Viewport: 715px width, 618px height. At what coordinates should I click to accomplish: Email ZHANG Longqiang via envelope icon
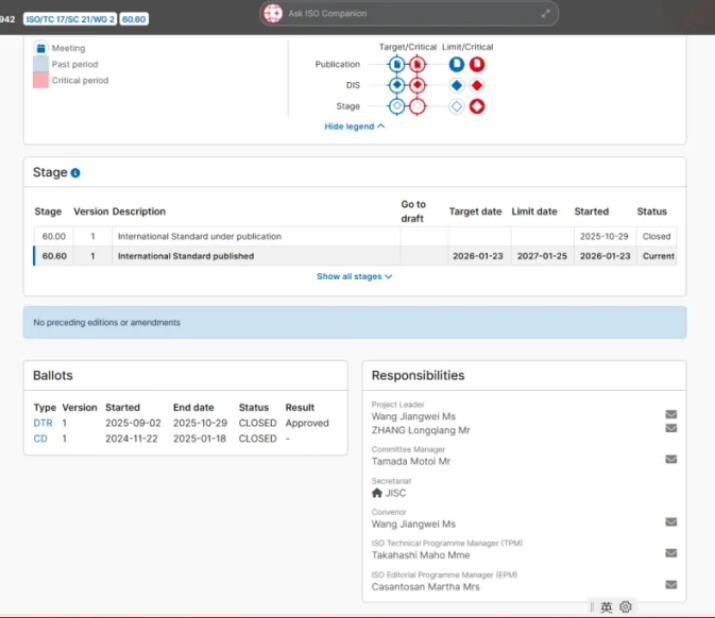[x=670, y=428]
